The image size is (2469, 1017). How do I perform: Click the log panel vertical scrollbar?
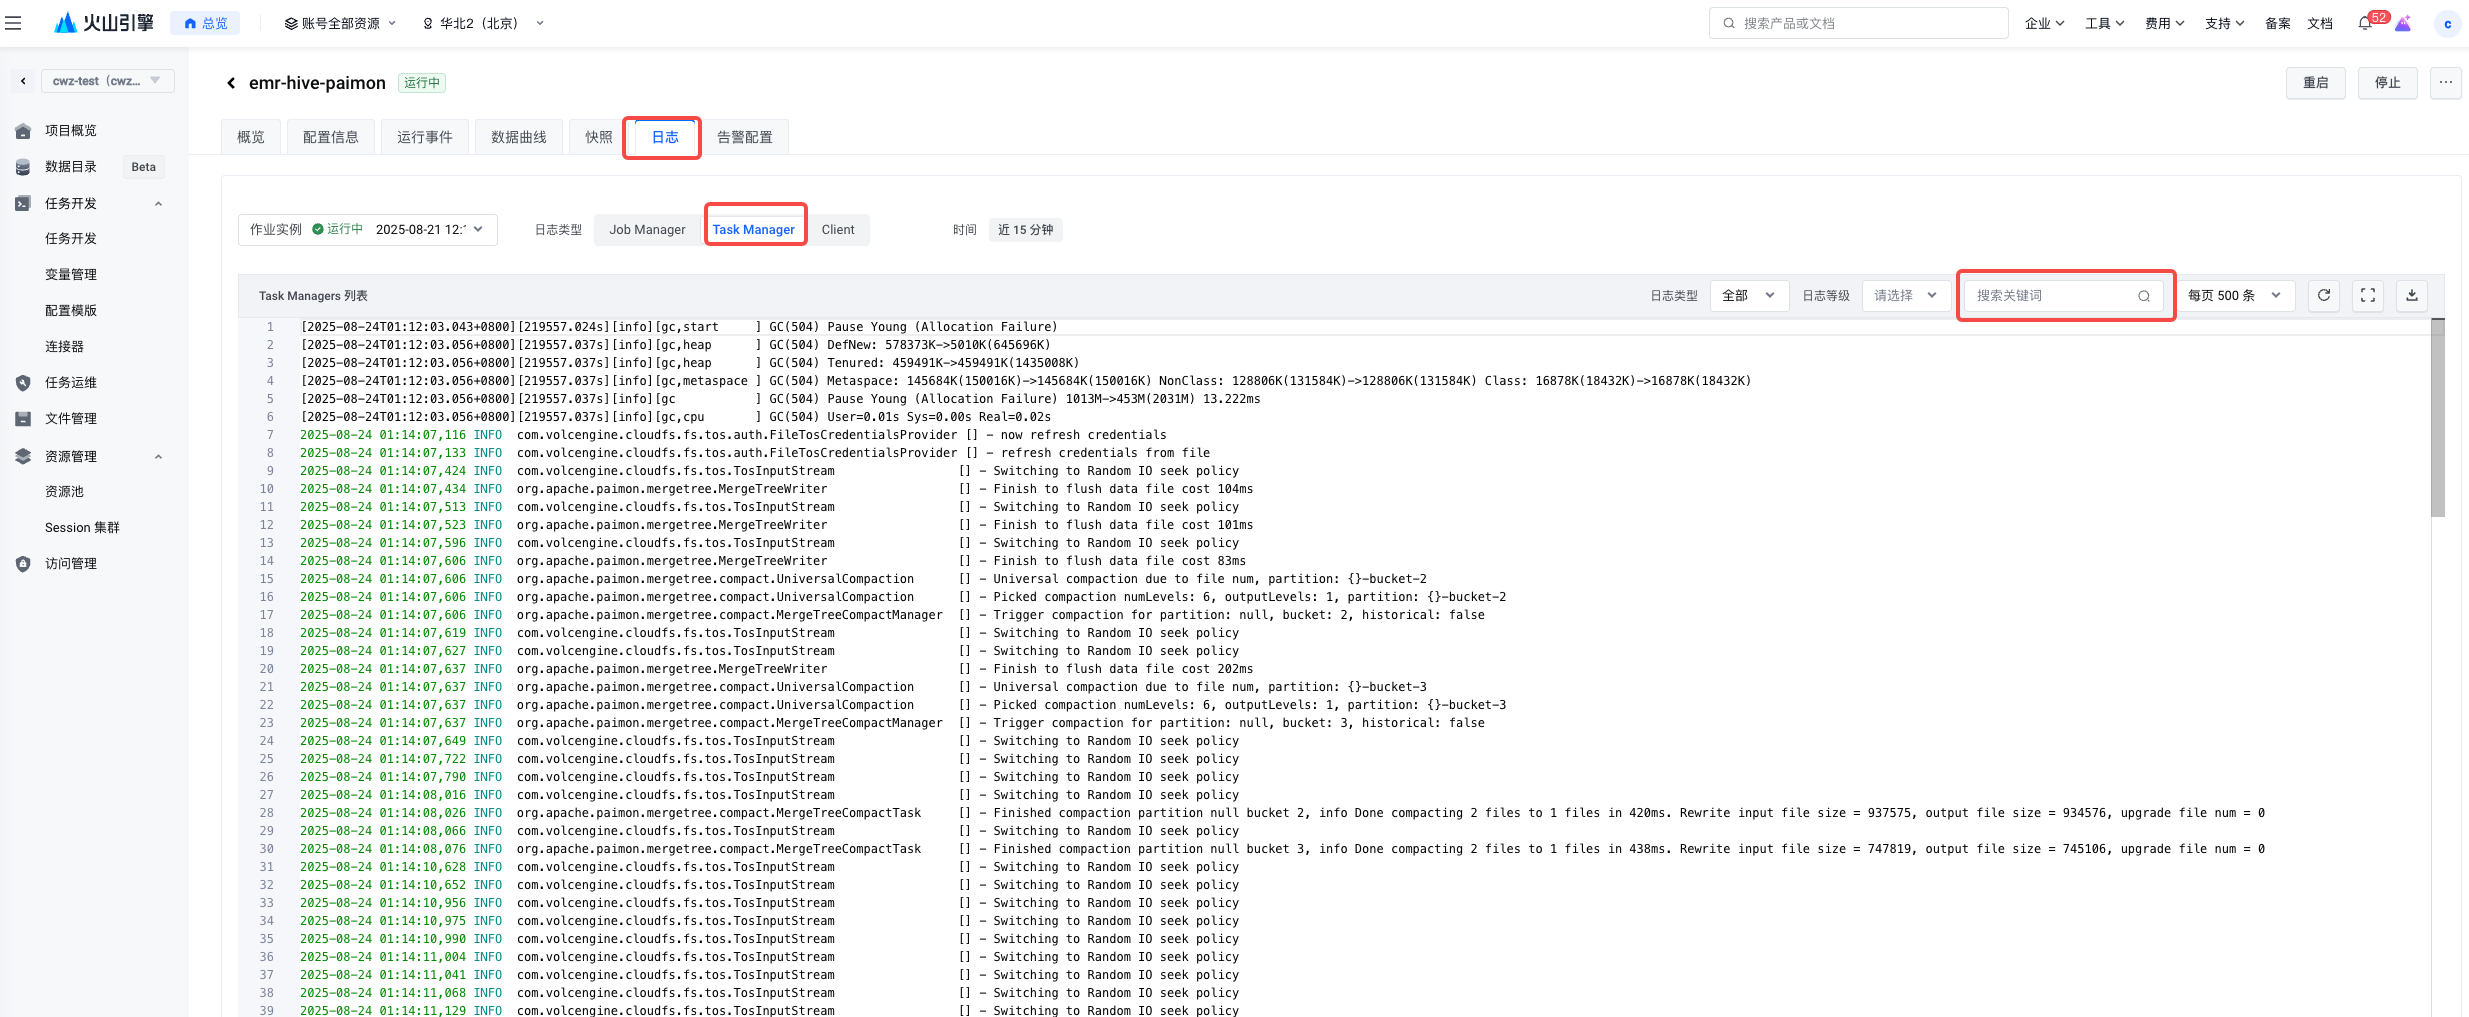pos(2437,420)
